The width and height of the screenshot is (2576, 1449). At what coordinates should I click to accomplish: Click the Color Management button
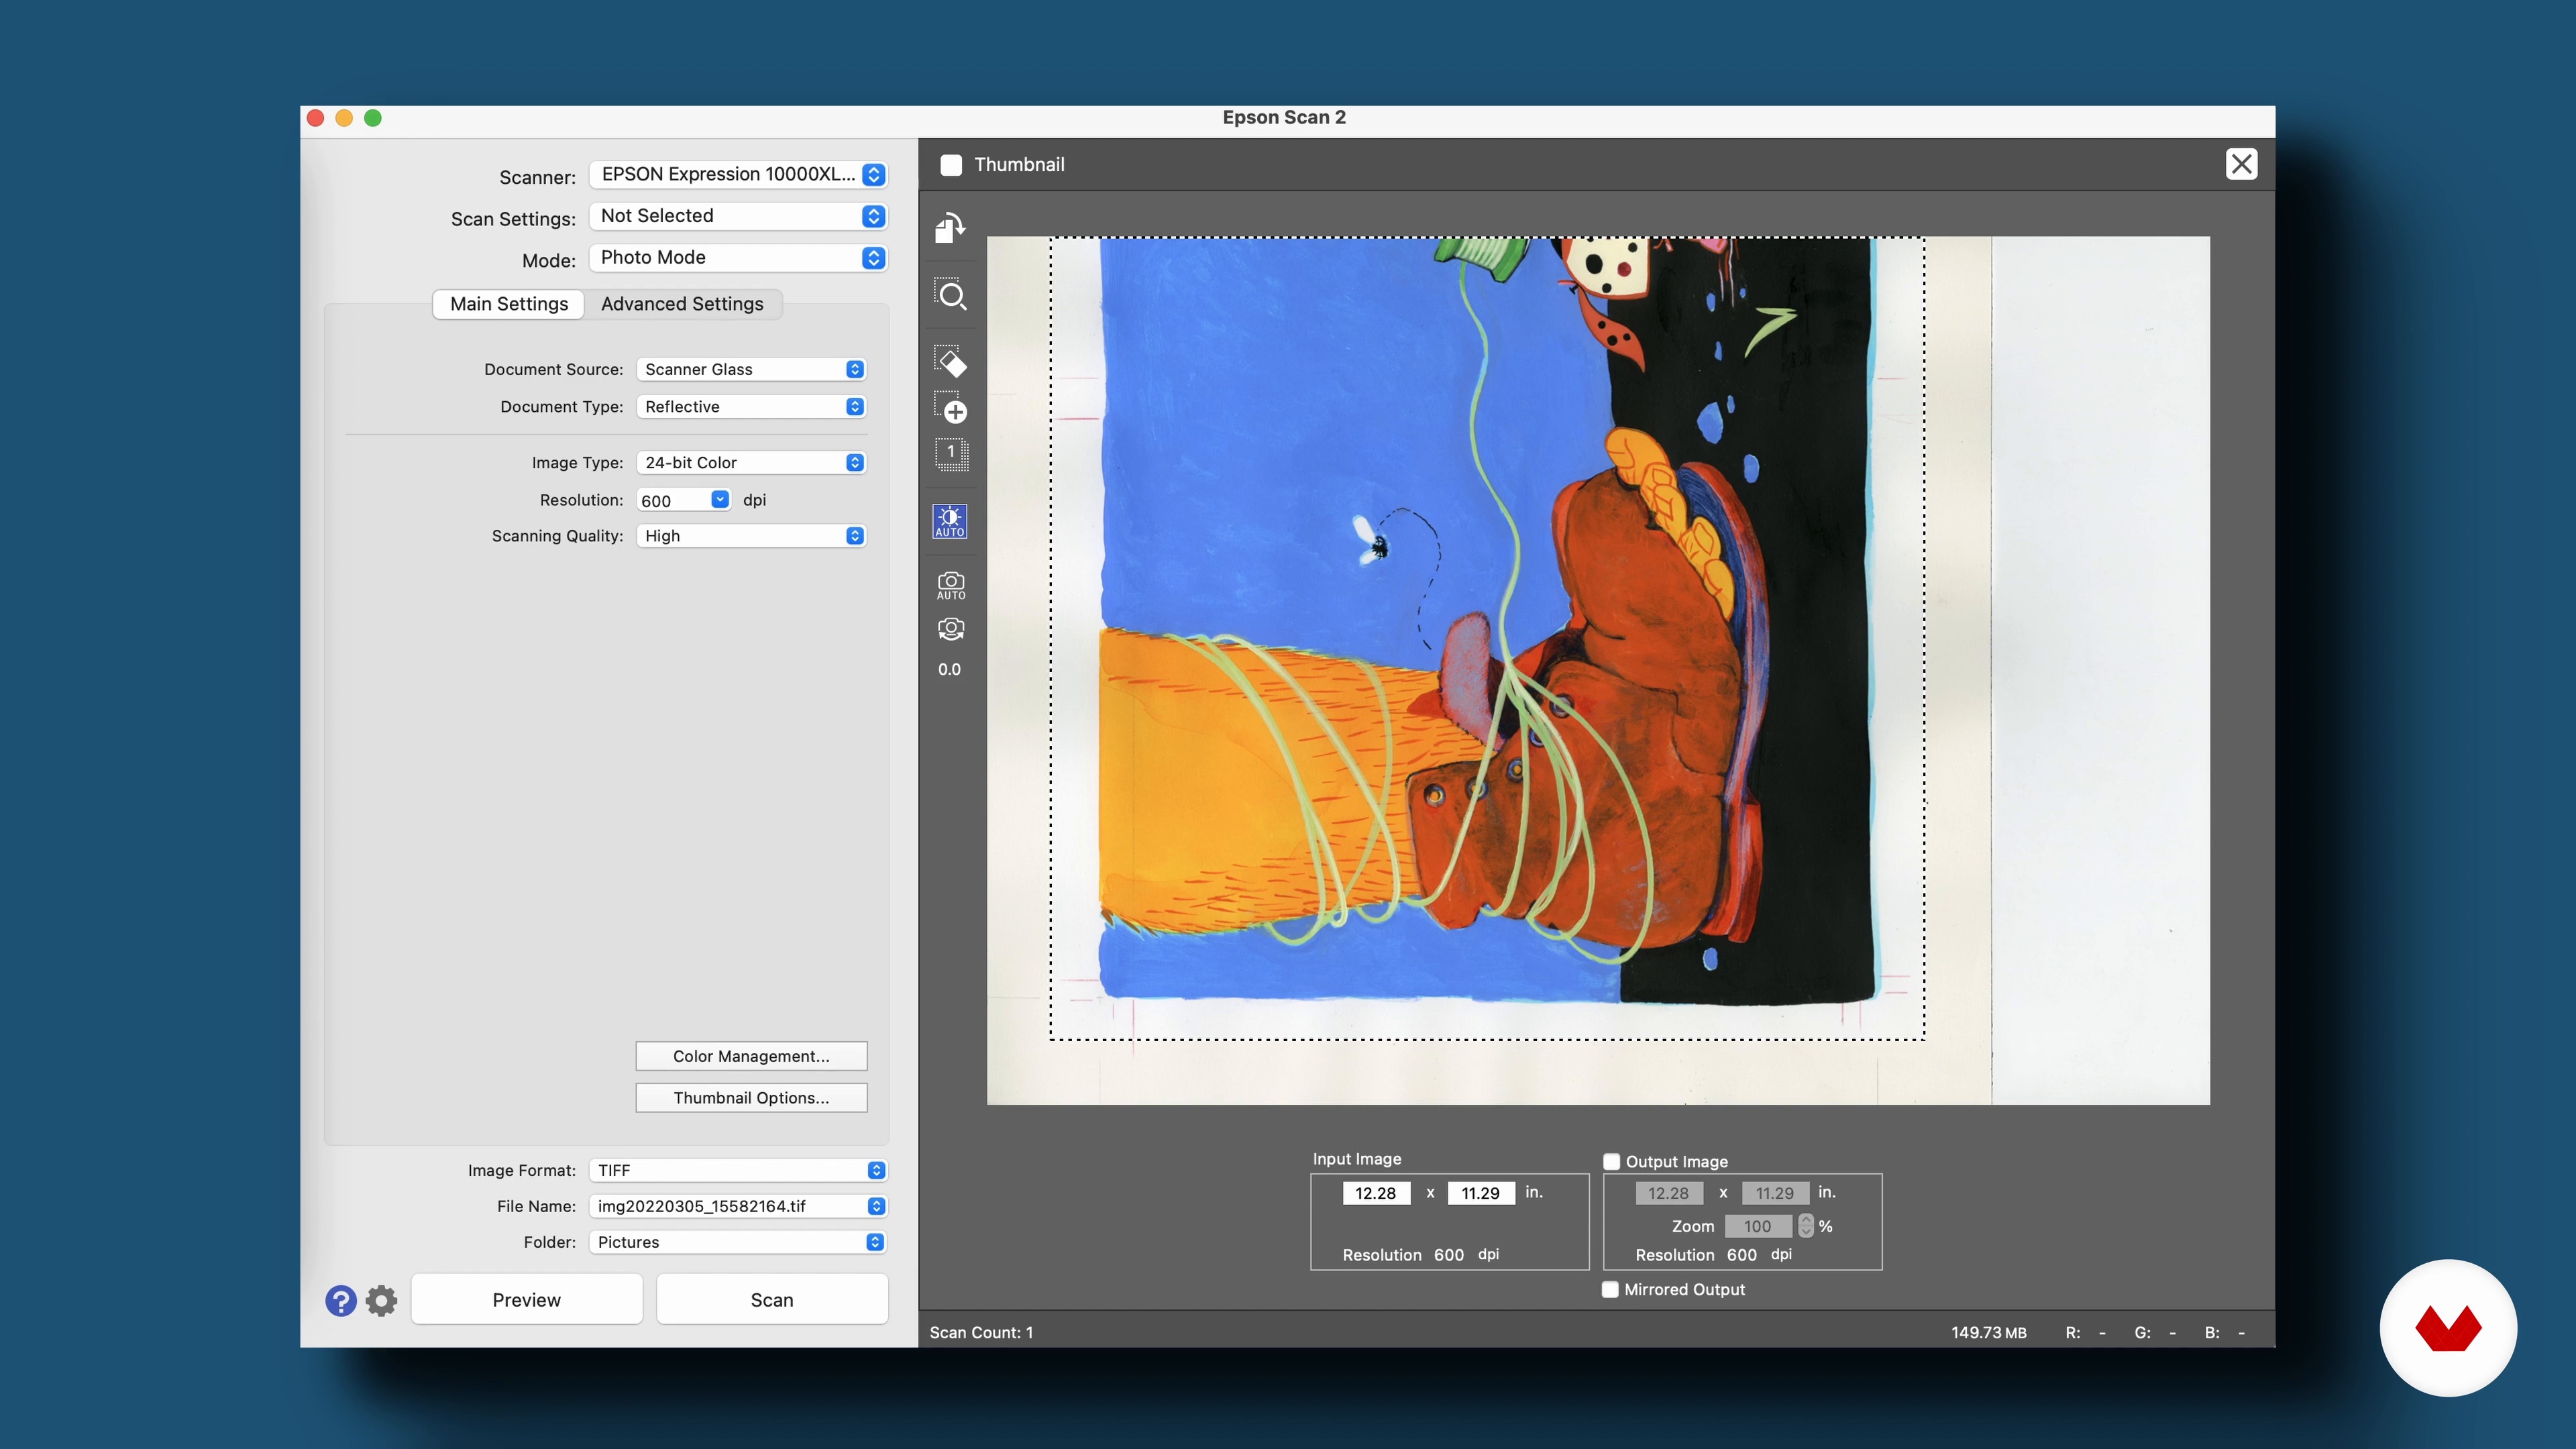(751, 1056)
